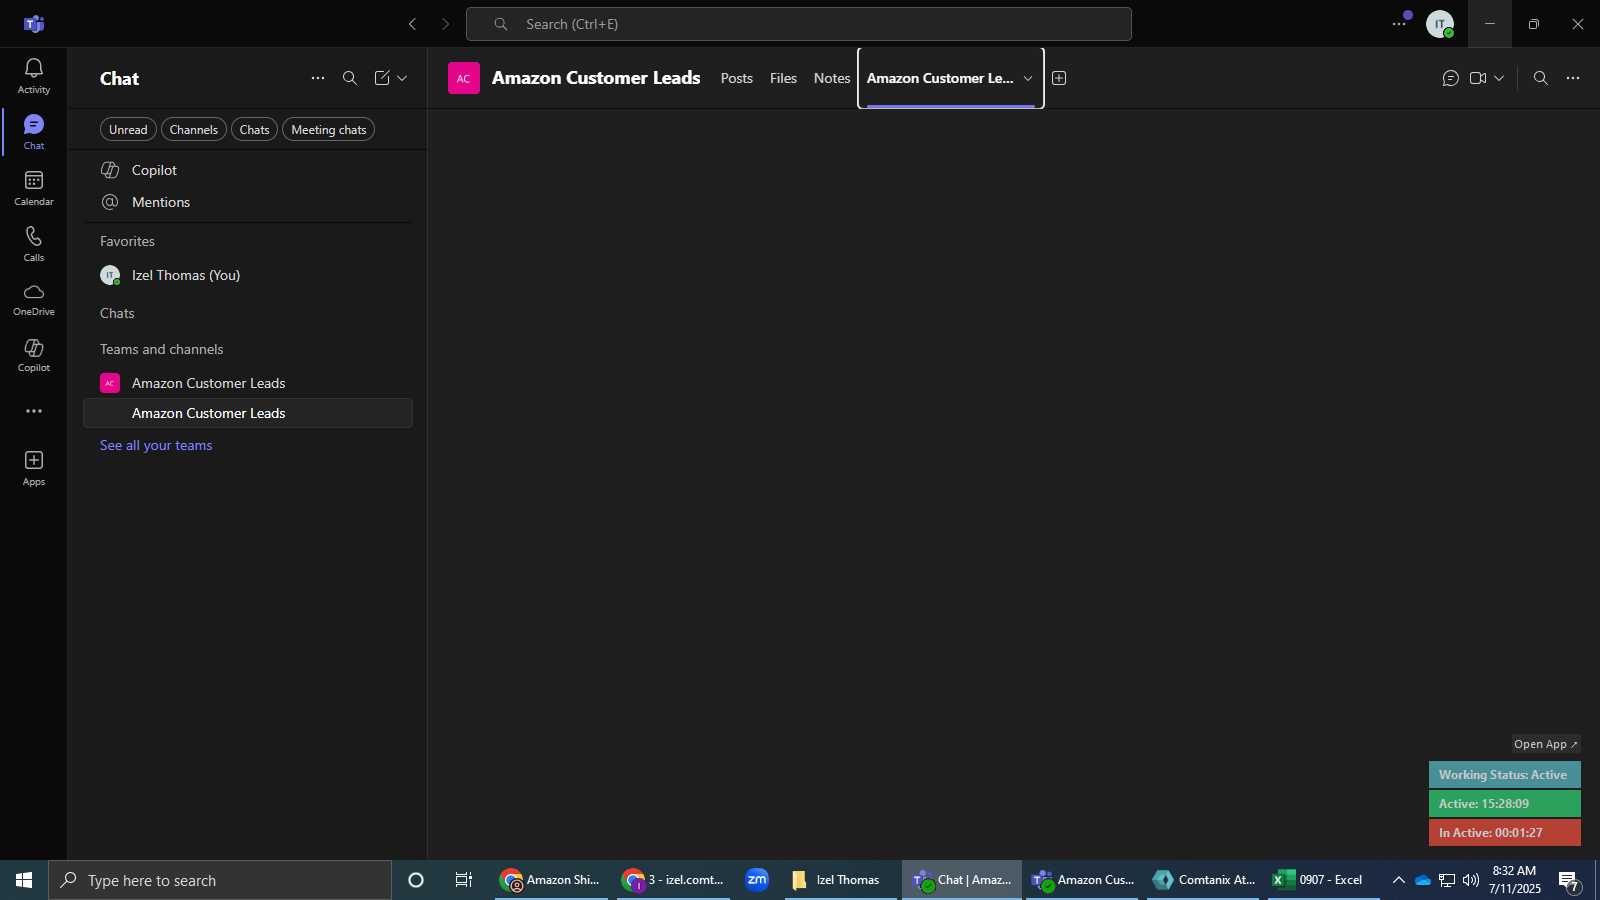
Task: Expand the Chats section header
Action: click(117, 313)
